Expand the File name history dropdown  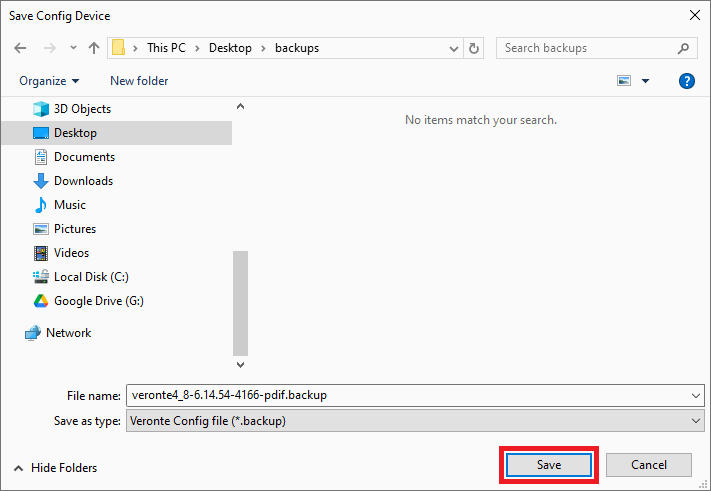pos(696,395)
